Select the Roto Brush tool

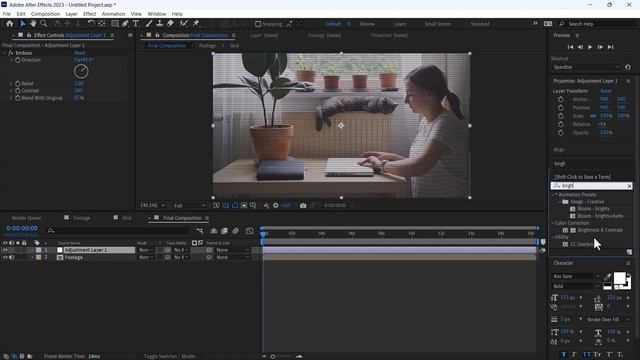(184, 24)
